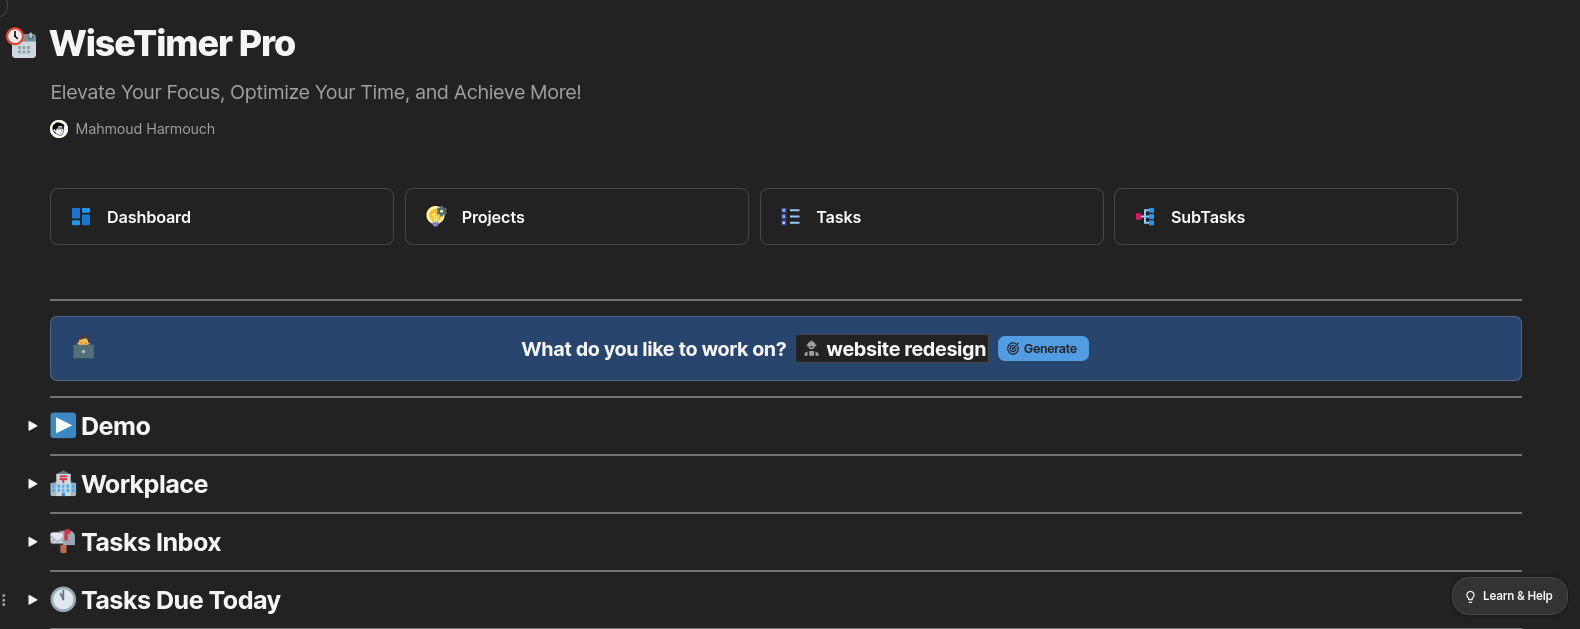Click Mahmoud Harmouch's avatar icon

[59, 129]
